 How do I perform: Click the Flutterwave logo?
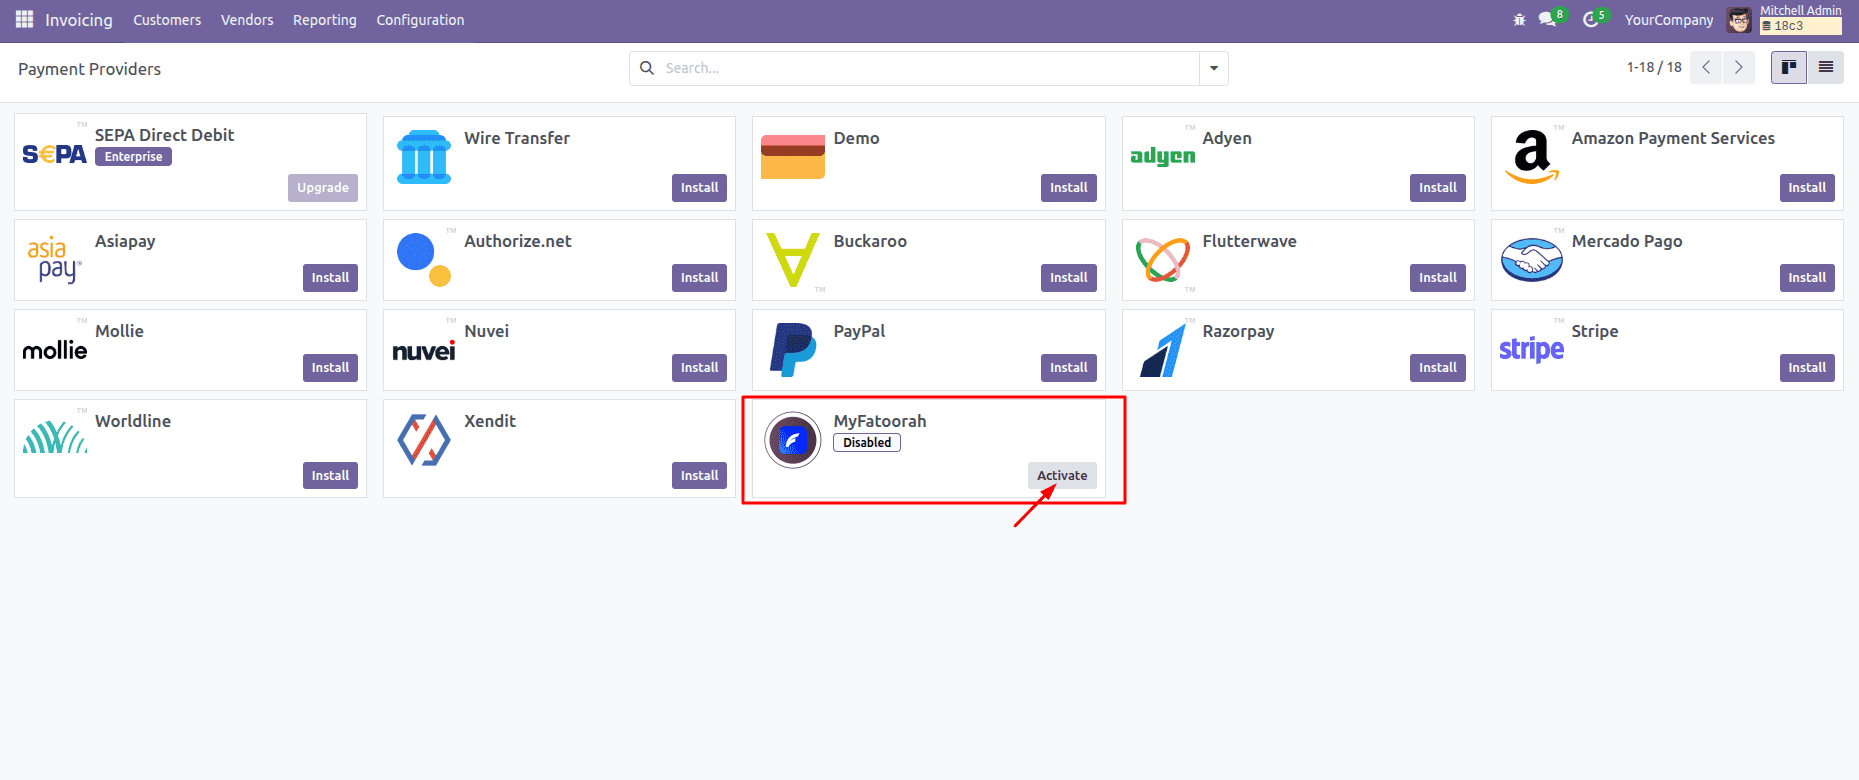point(1162,260)
